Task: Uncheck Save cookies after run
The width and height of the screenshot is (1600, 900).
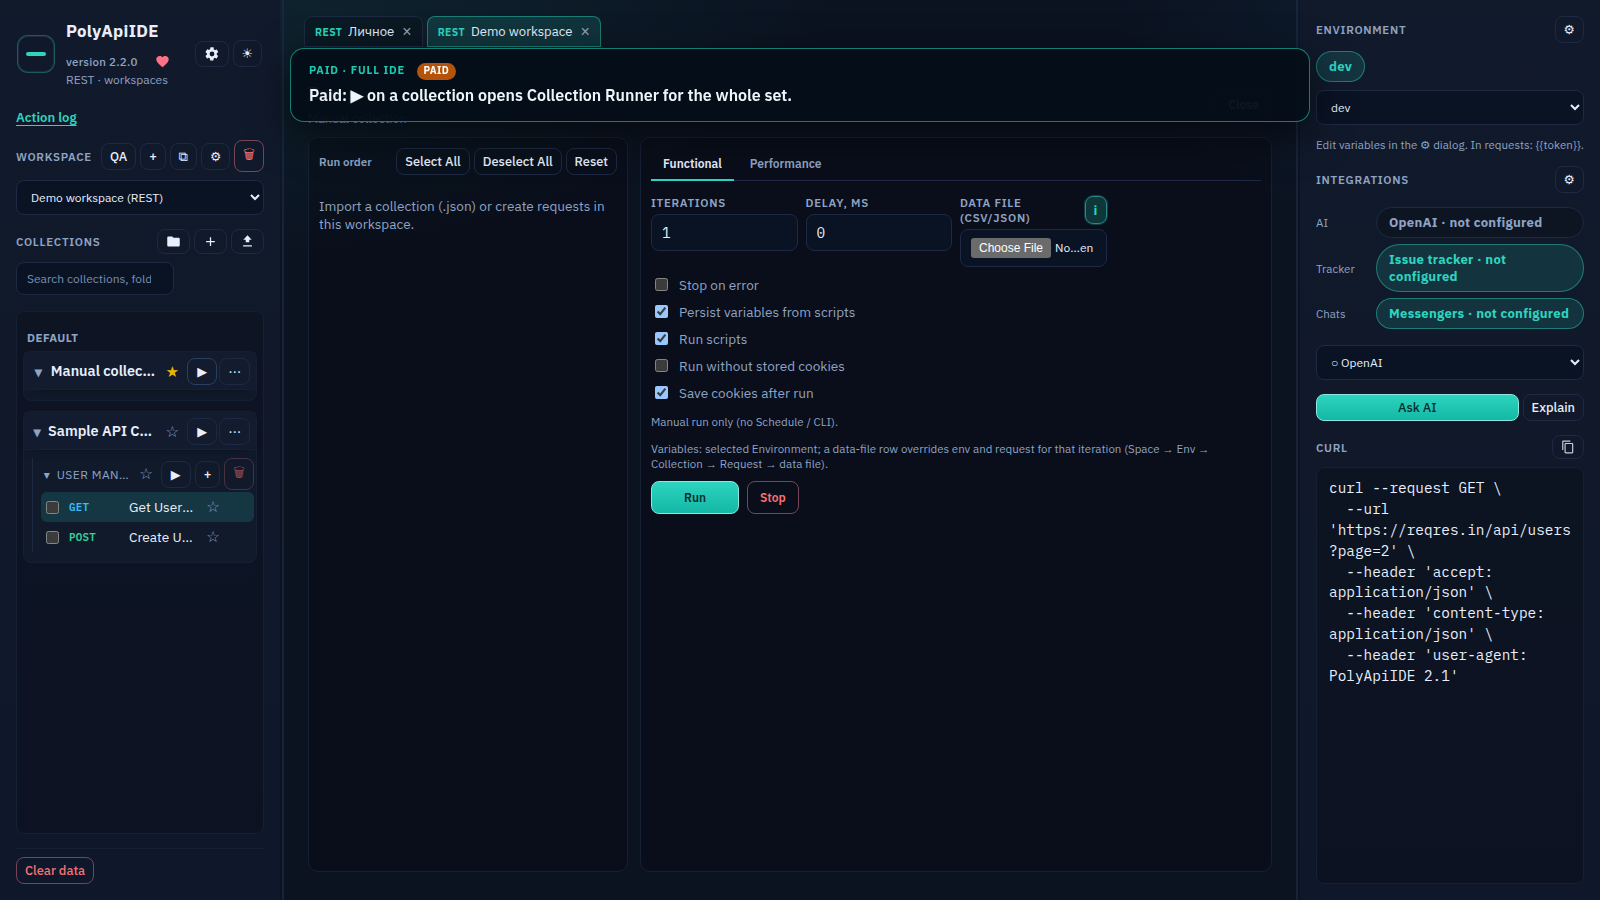Action: pos(661,393)
